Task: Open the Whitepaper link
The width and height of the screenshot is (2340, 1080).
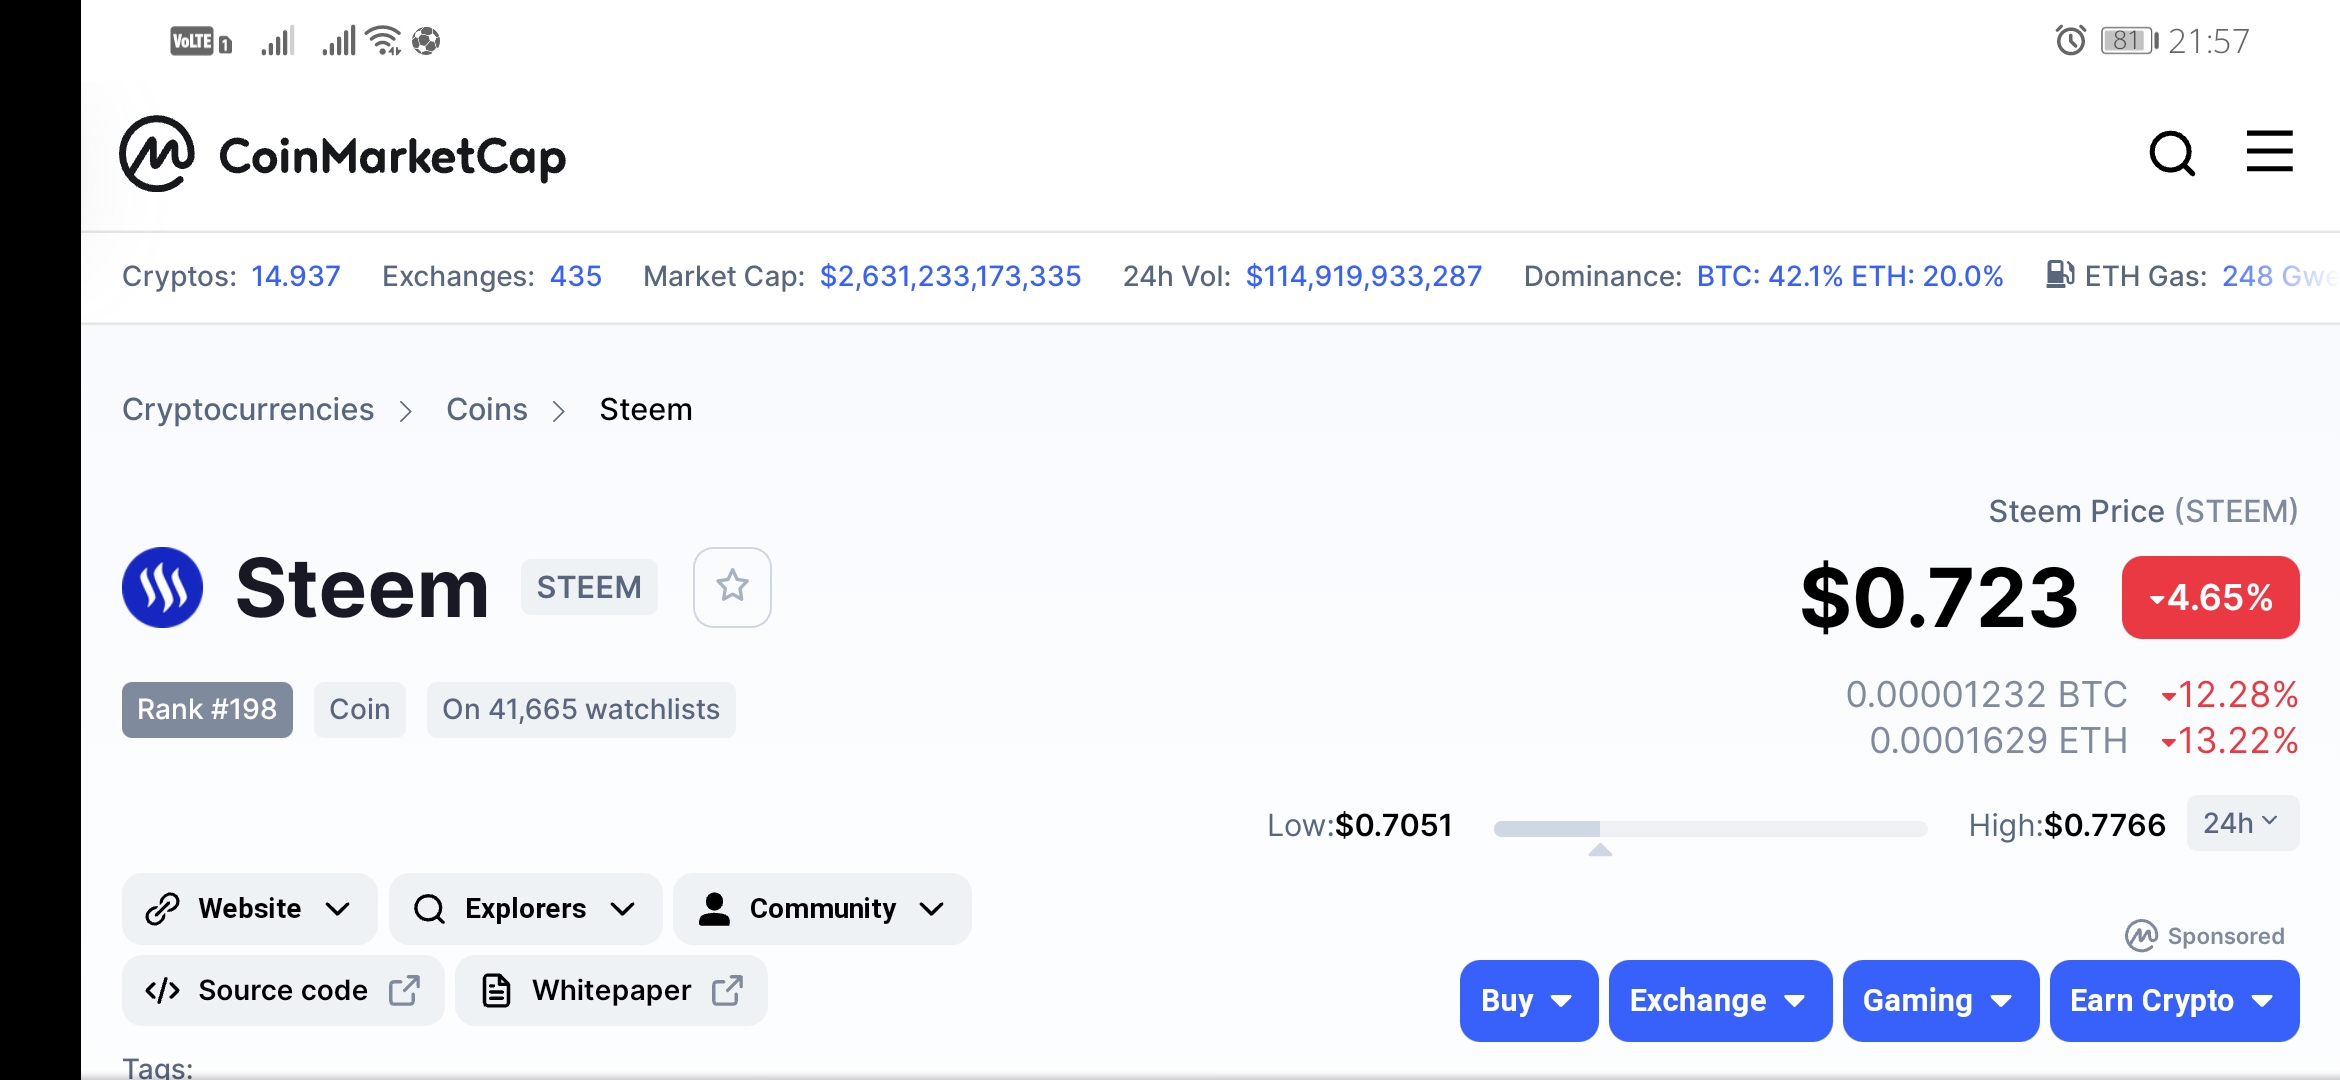Action: tap(611, 991)
